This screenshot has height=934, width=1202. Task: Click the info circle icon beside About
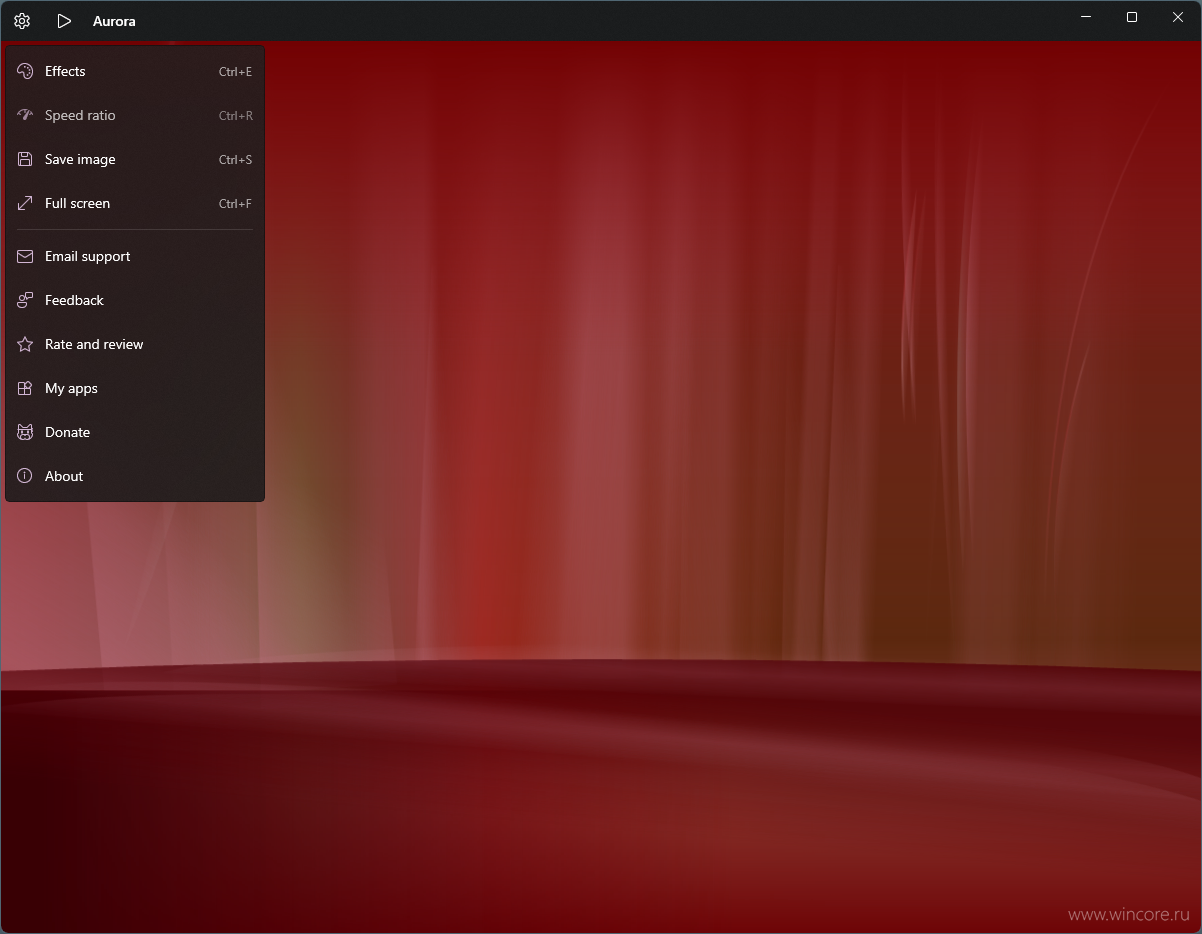coord(25,476)
